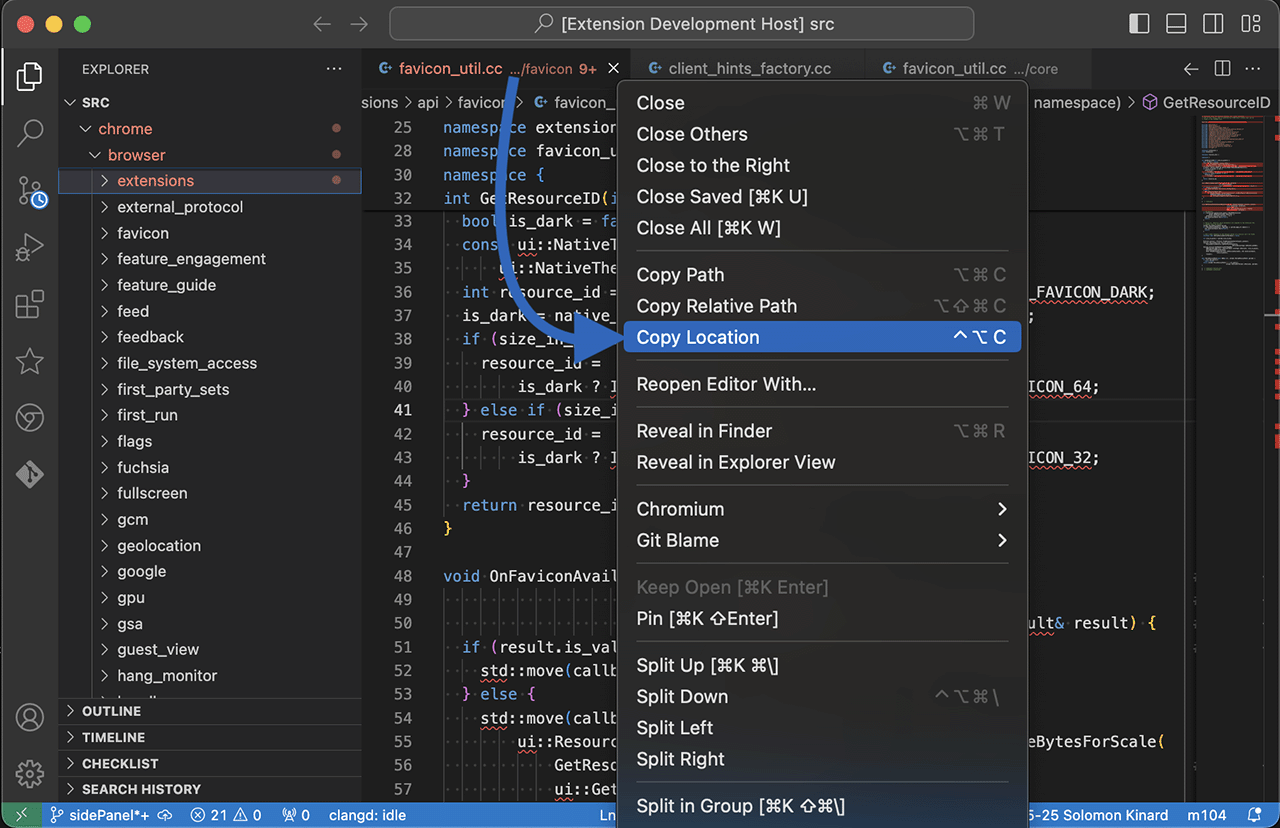1280x828 pixels.
Task: Toggle the Primary Side Bar layout button
Action: click(1139, 23)
